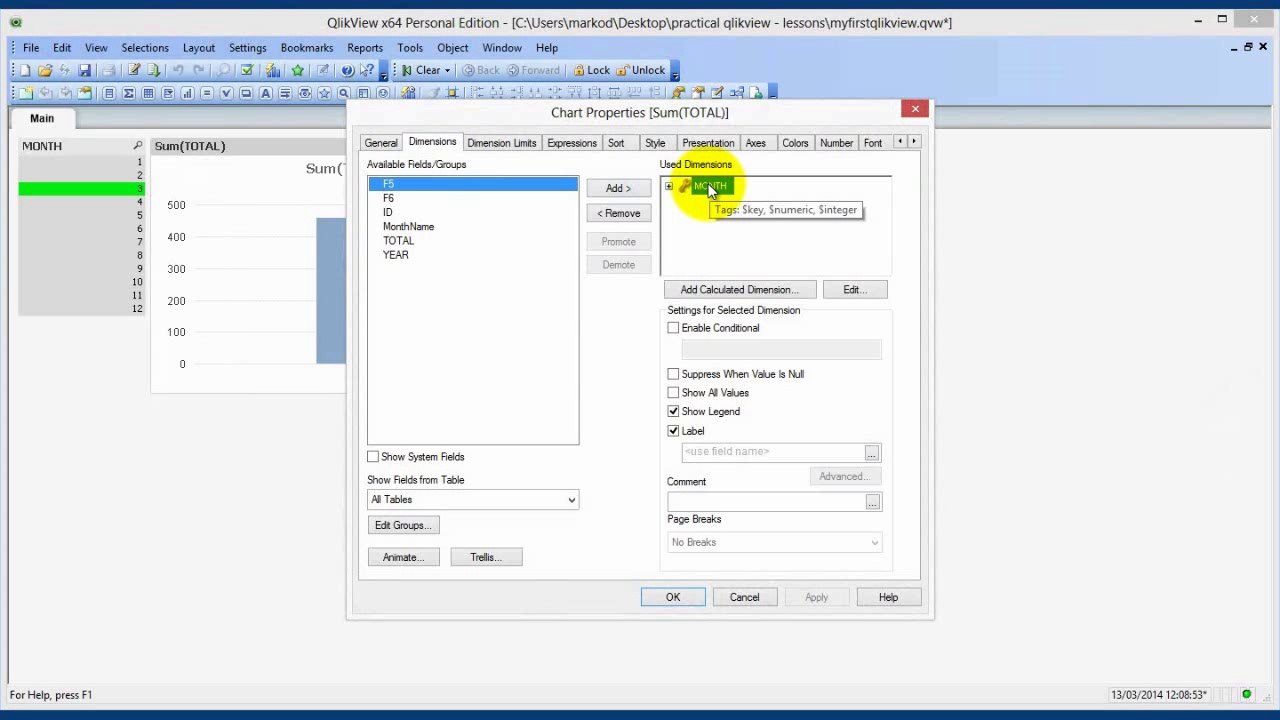This screenshot has height=720, width=1280.
Task: Check the Show All Values option
Action: [673, 393]
